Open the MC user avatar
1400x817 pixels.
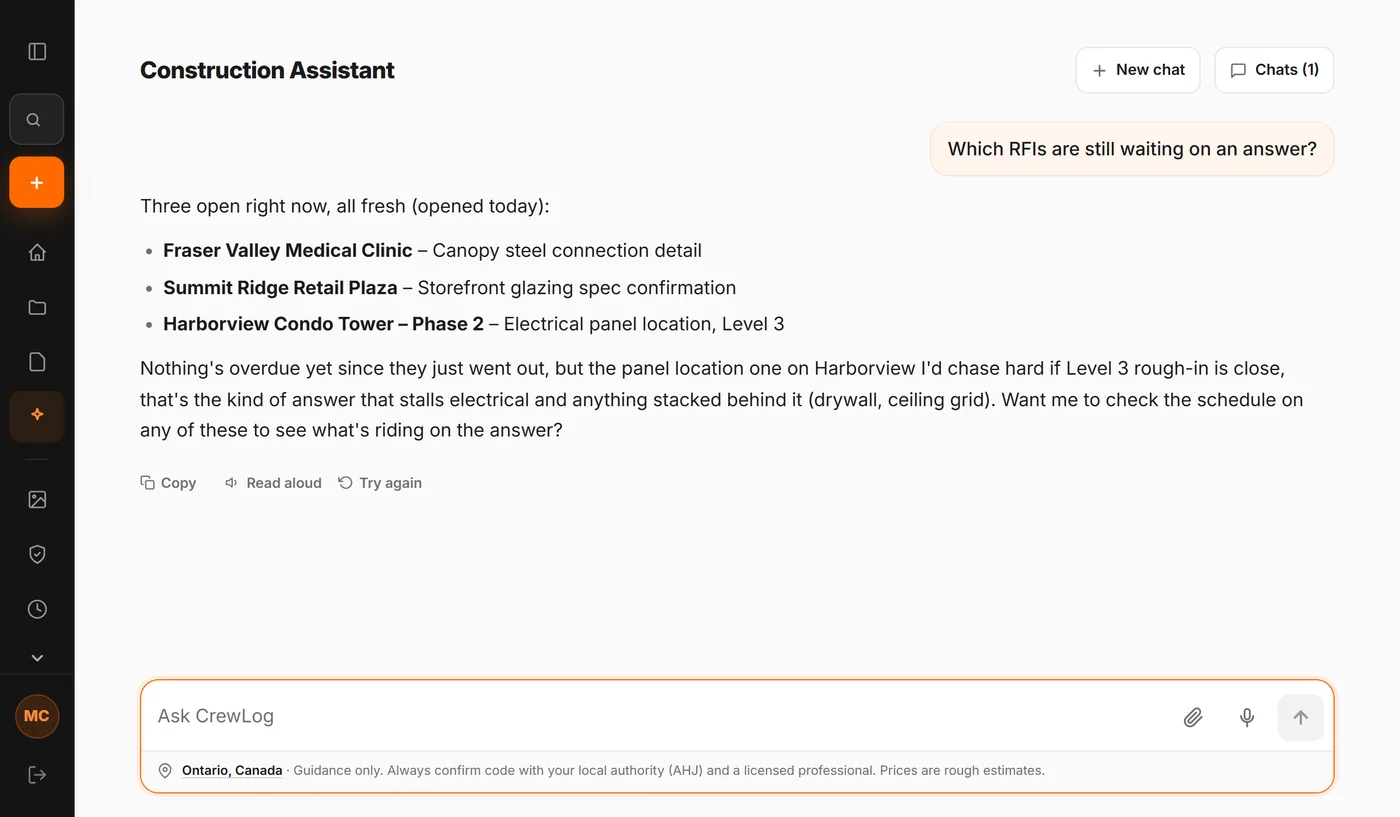(37, 716)
